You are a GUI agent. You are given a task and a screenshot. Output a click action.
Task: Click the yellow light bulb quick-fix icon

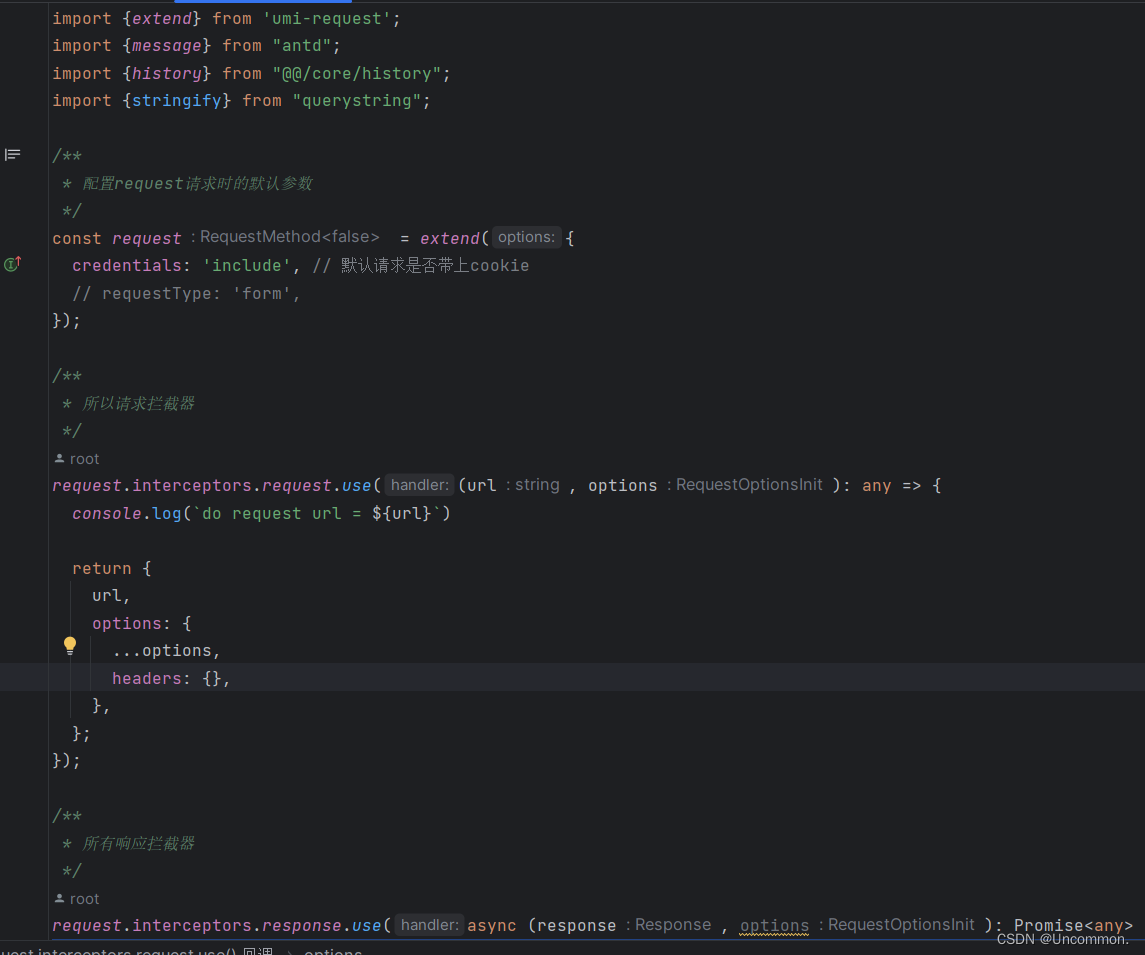tap(70, 645)
